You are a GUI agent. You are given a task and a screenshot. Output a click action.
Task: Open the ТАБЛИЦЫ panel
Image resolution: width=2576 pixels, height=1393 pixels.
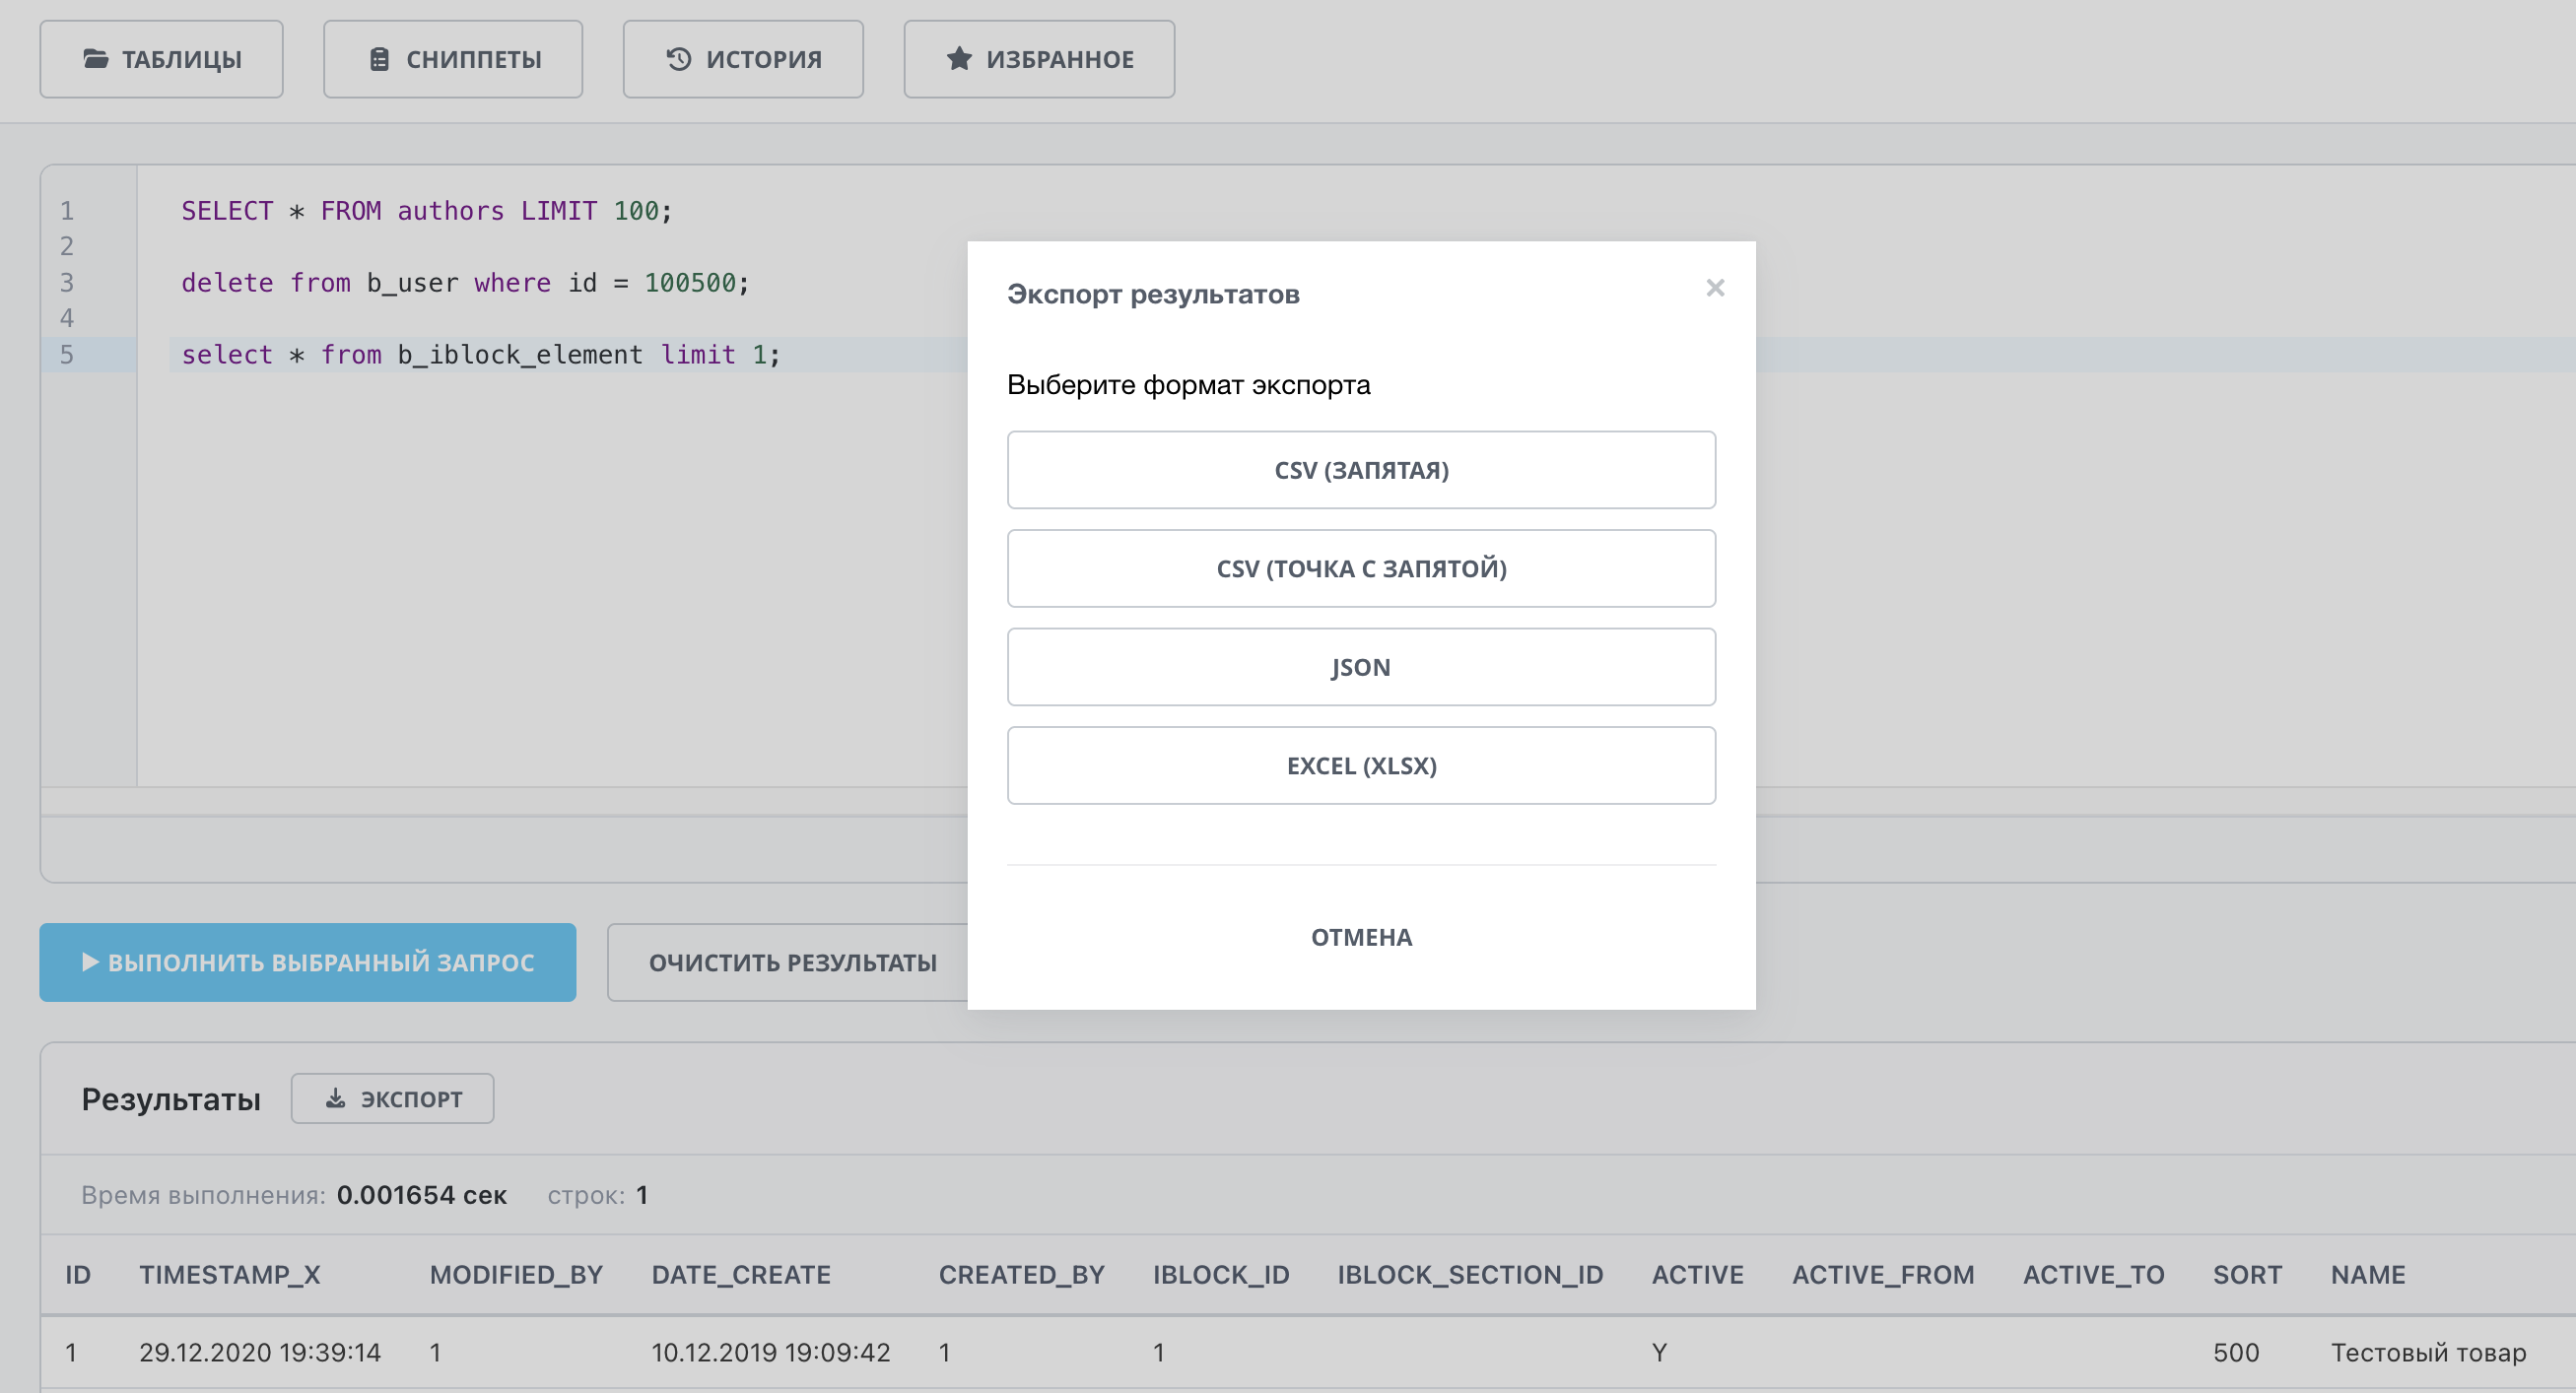161,59
